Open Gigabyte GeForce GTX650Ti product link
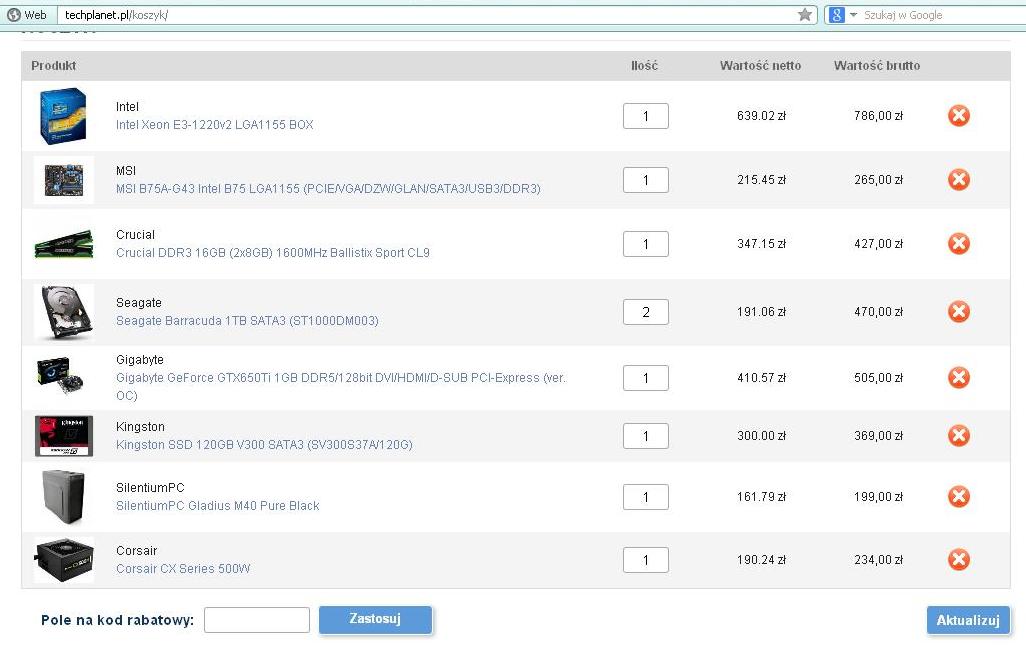 click(x=341, y=386)
